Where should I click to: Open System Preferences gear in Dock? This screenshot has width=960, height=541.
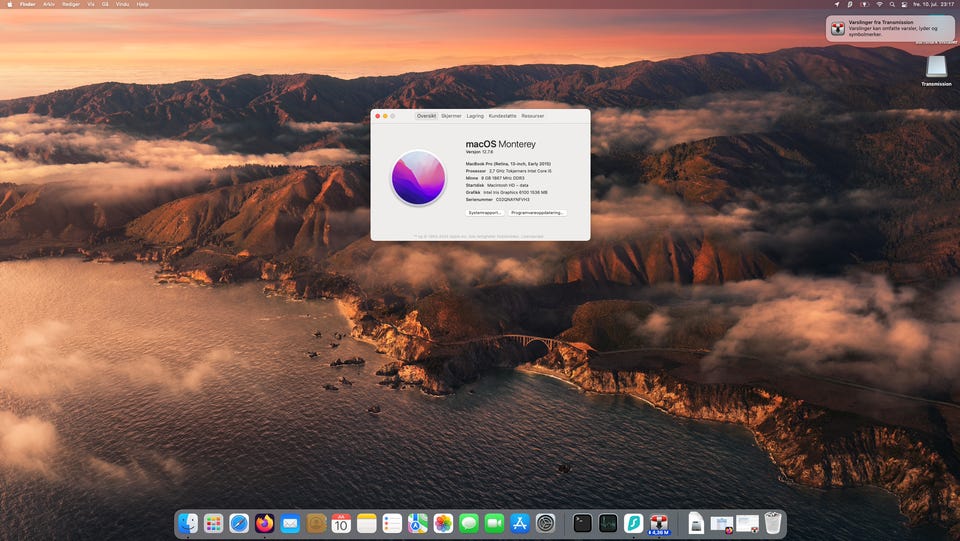[546, 523]
